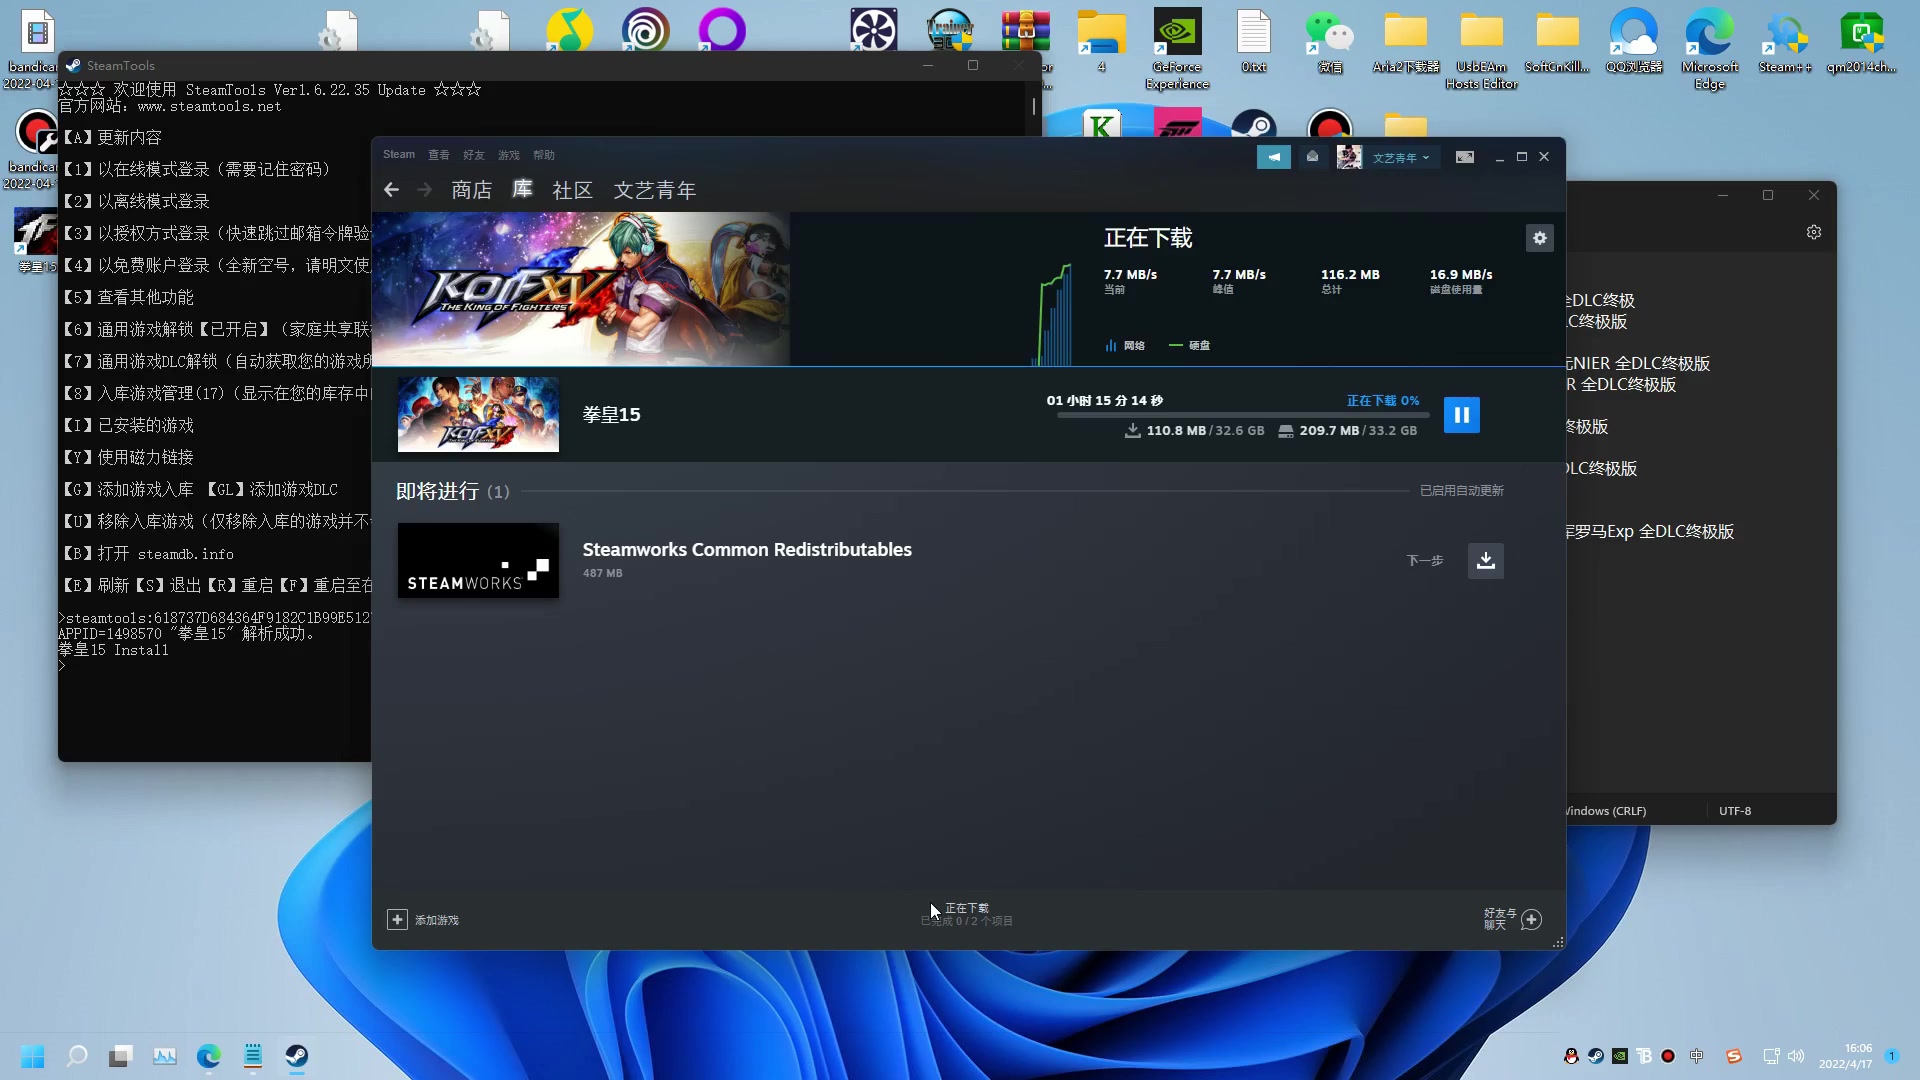Open the 帮助 menu

pyautogui.click(x=544, y=155)
